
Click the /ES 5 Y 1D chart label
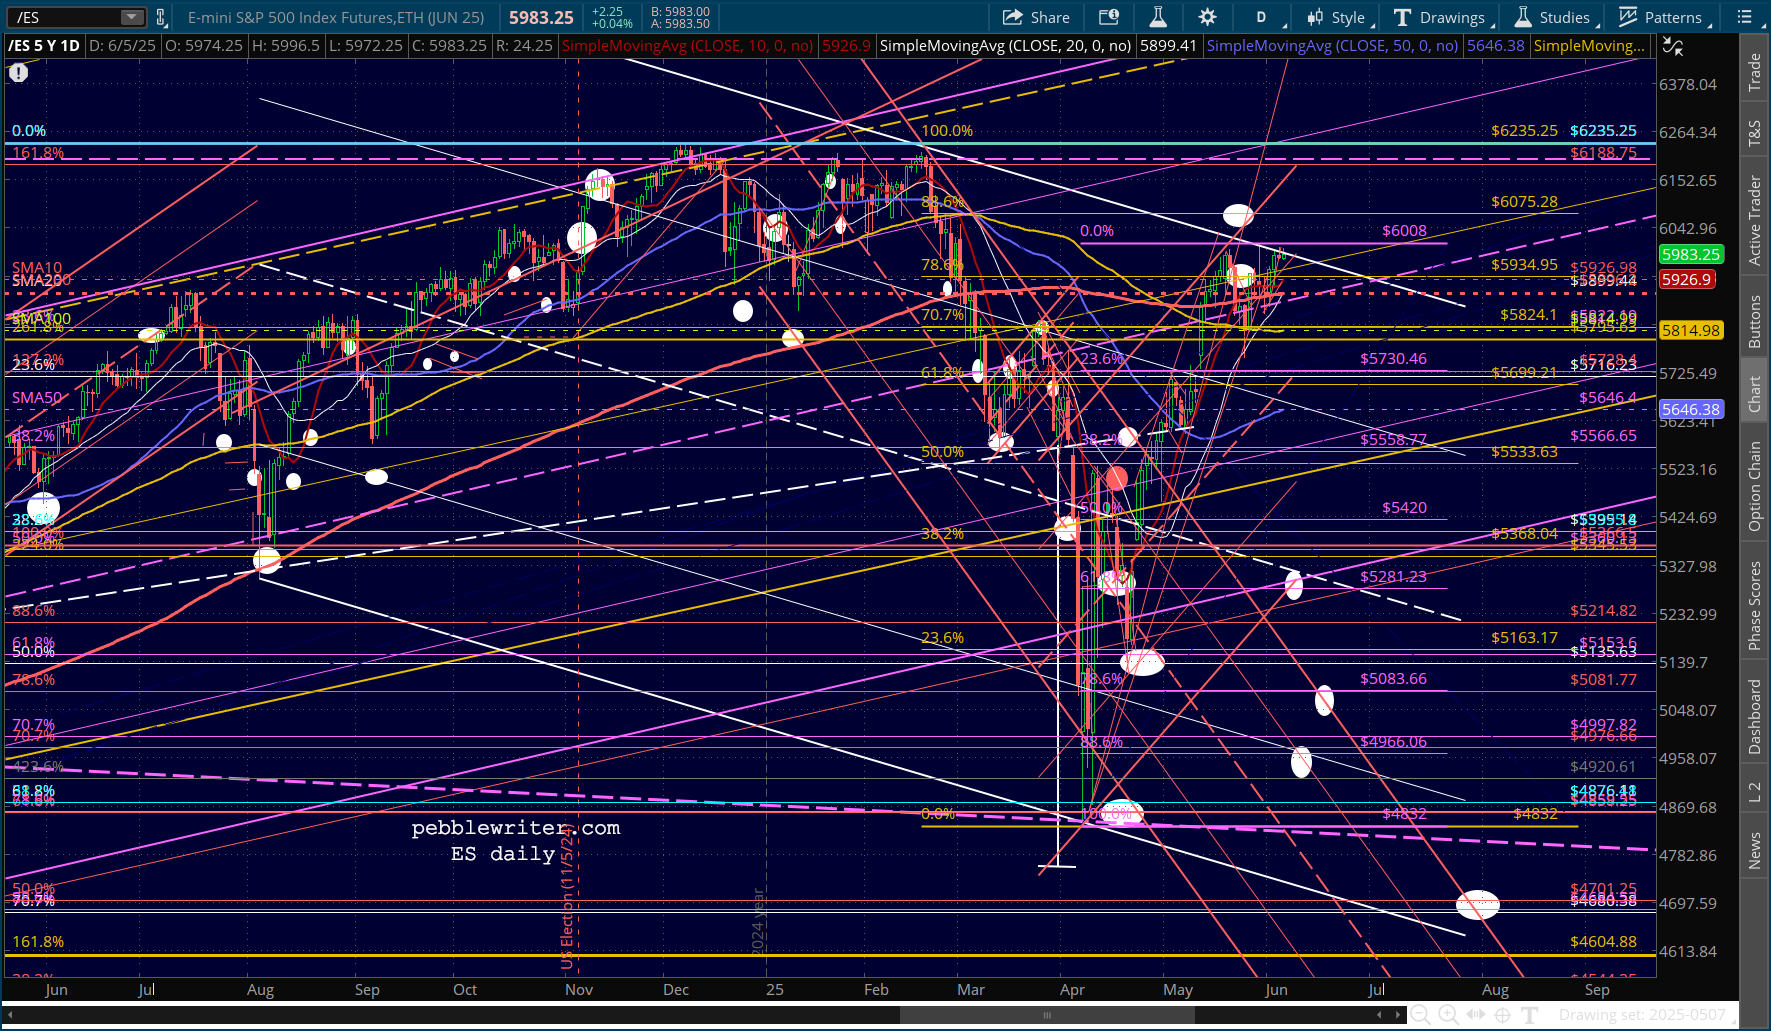point(44,46)
